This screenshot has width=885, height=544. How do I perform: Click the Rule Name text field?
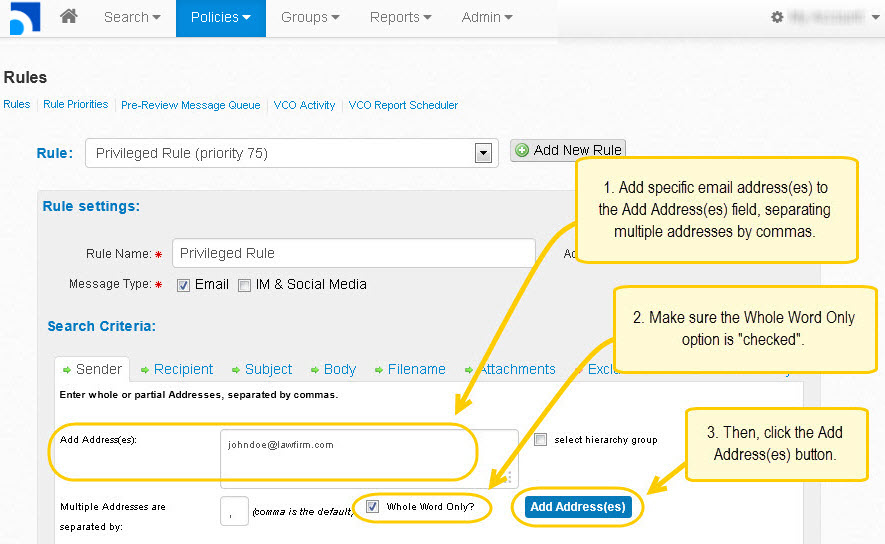[x=353, y=253]
